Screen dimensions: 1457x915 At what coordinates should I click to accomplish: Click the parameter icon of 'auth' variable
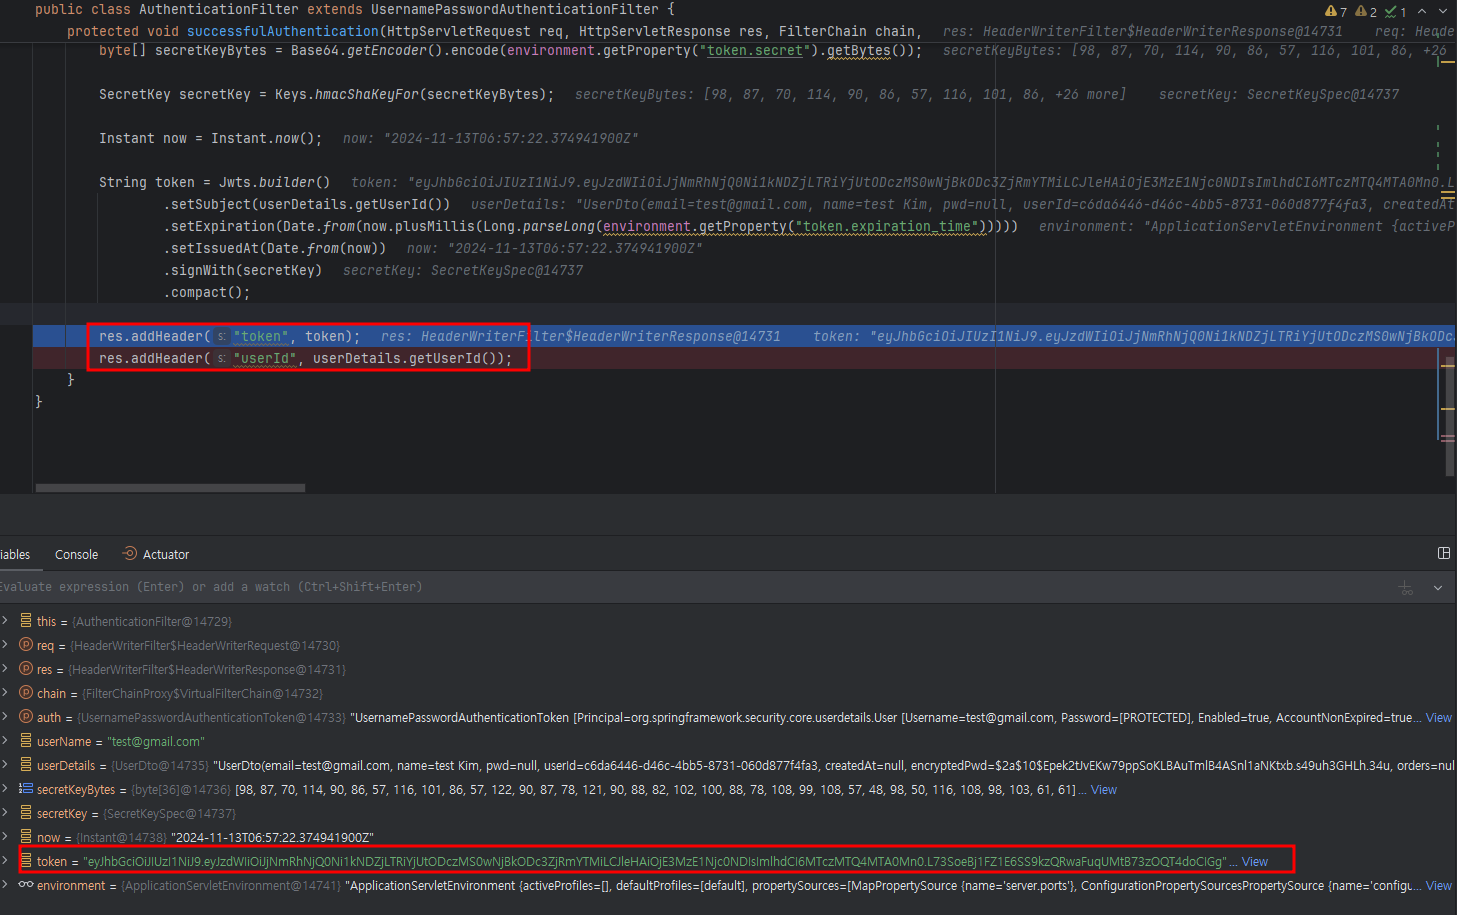pyautogui.click(x=26, y=717)
